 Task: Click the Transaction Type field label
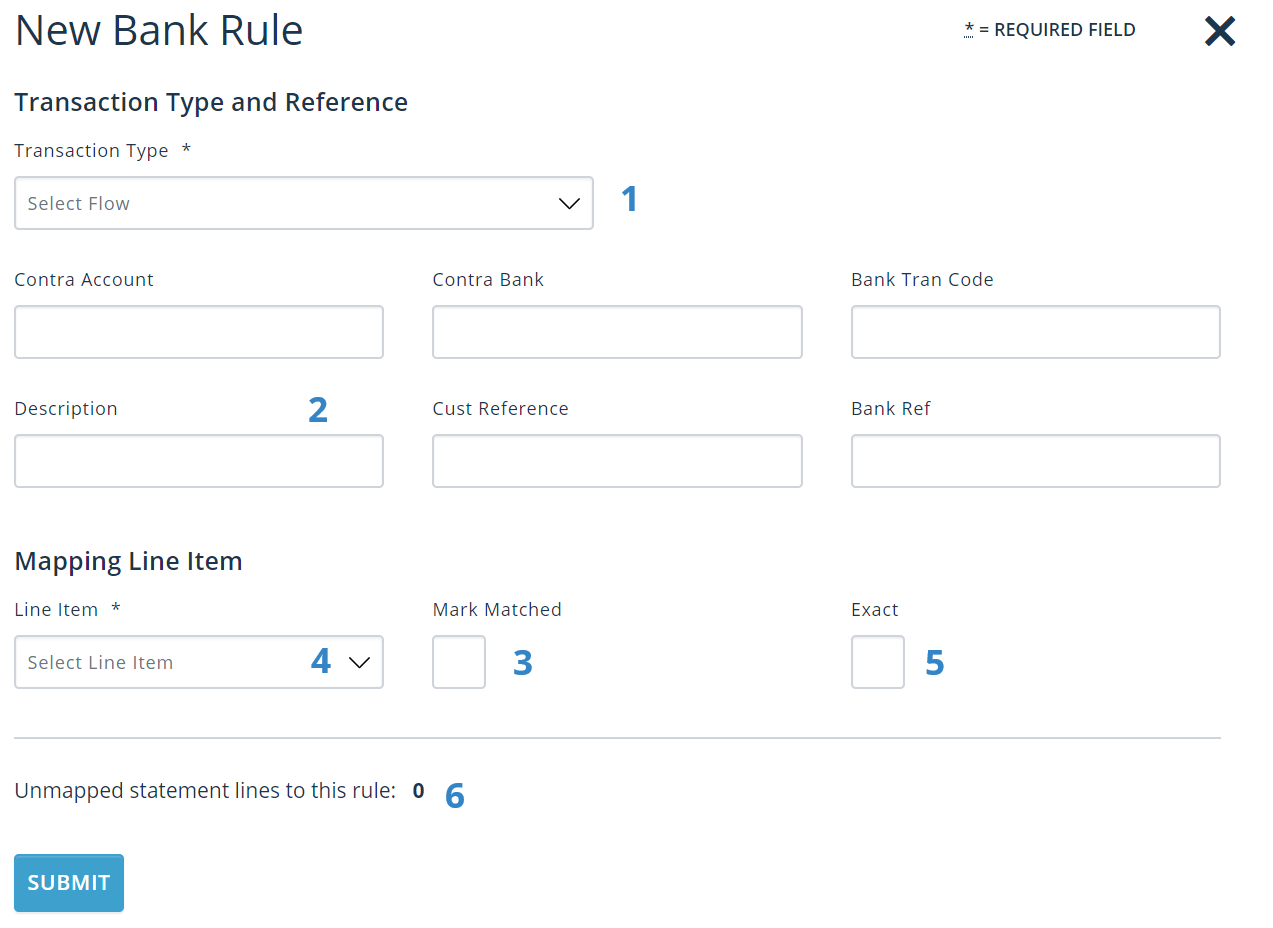point(91,150)
